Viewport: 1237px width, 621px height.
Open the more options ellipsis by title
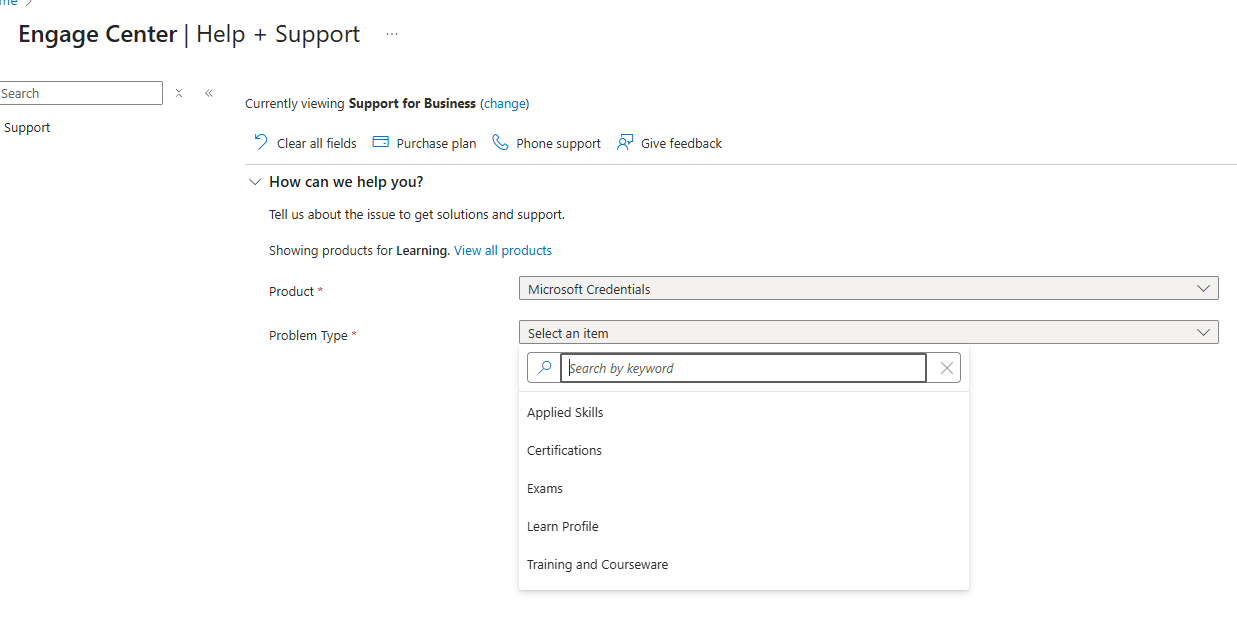(x=392, y=34)
